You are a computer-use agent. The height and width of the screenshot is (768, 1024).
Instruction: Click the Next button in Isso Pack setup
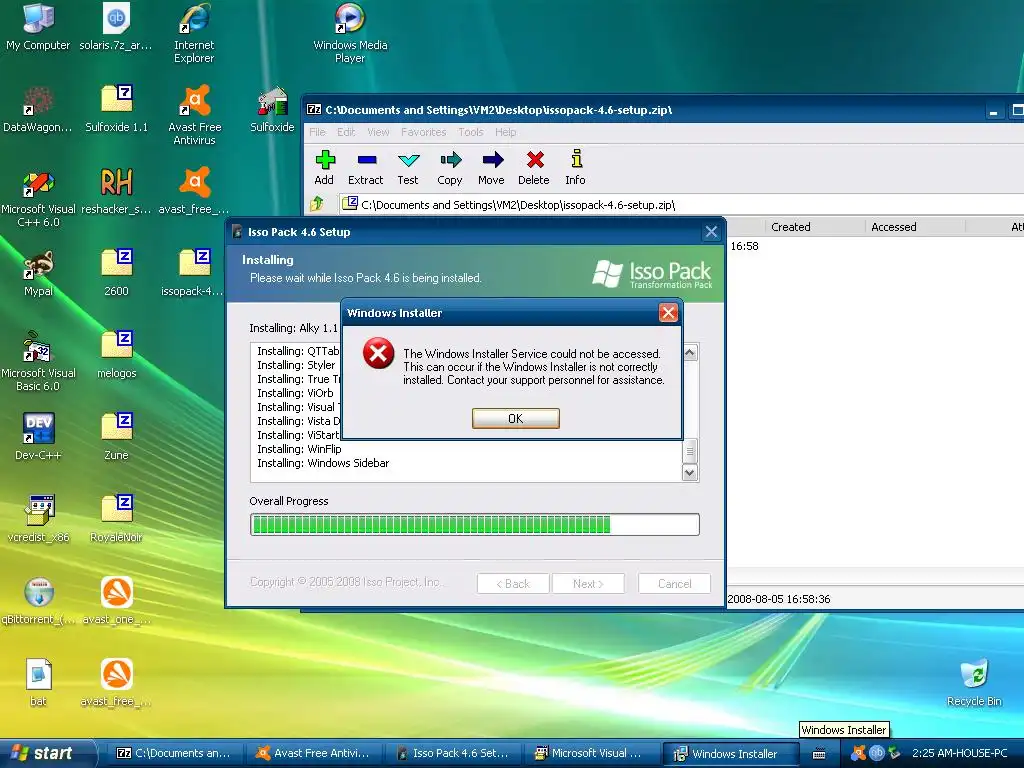pos(588,584)
